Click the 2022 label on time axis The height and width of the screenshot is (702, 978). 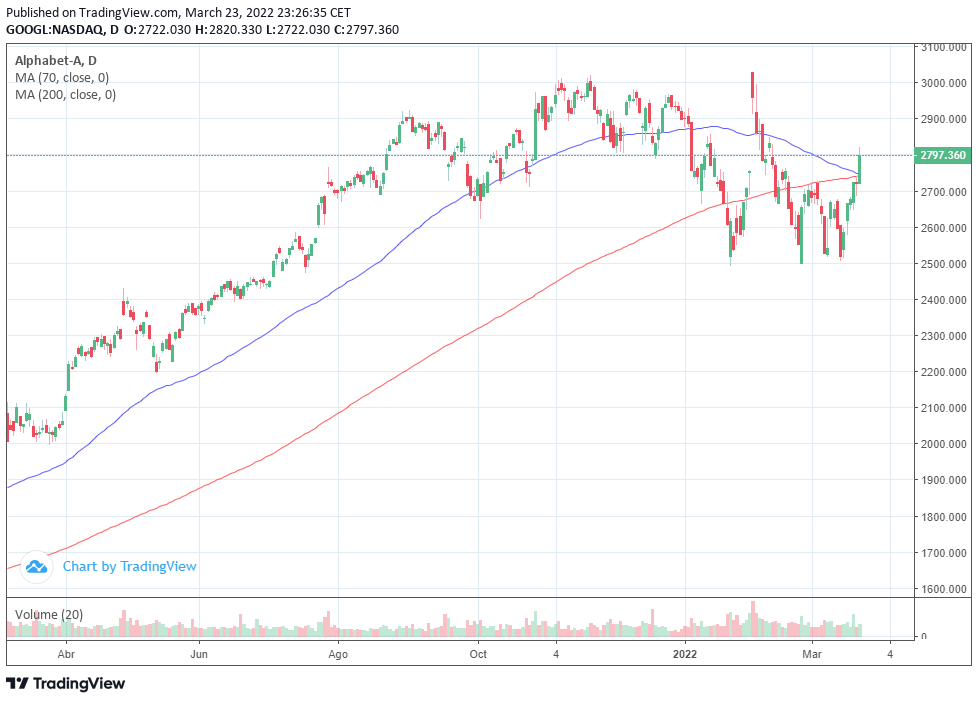(x=685, y=655)
